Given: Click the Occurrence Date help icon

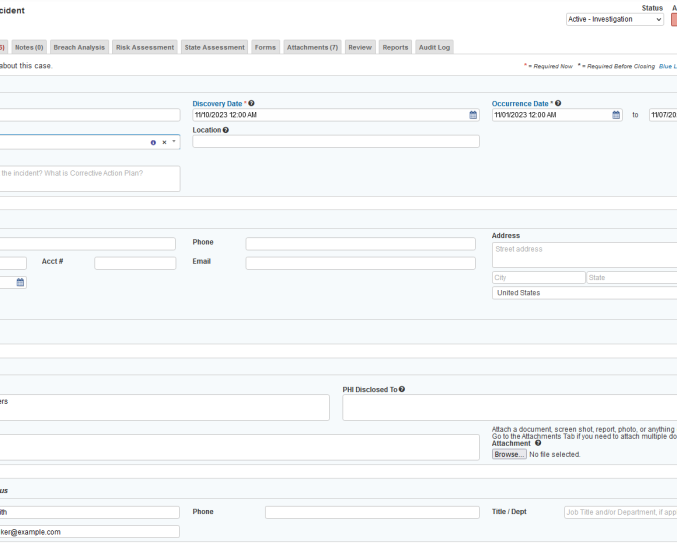Looking at the screenshot, I should [x=557, y=103].
